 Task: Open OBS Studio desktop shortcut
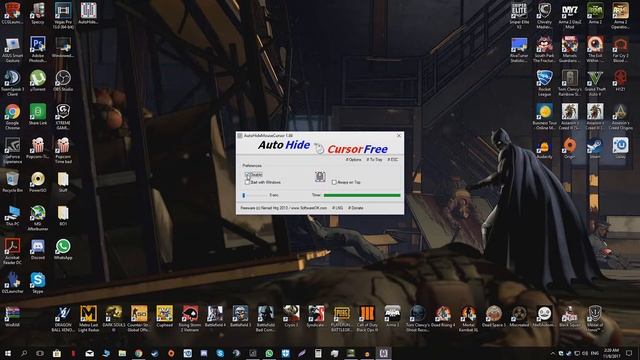click(63, 81)
